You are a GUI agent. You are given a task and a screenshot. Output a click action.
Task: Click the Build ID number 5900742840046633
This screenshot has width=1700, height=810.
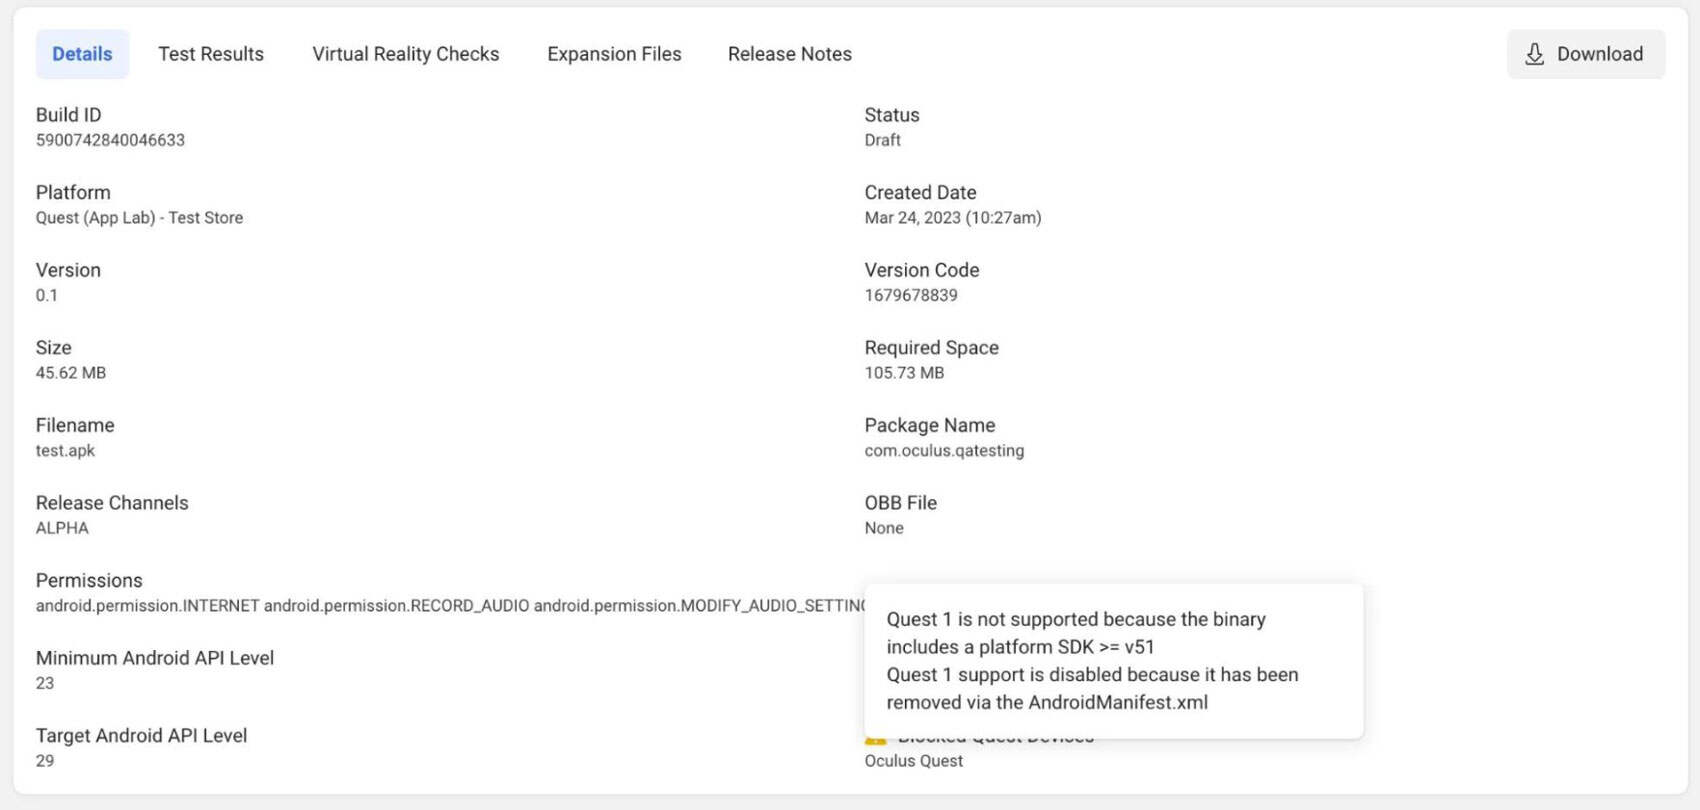click(x=110, y=140)
